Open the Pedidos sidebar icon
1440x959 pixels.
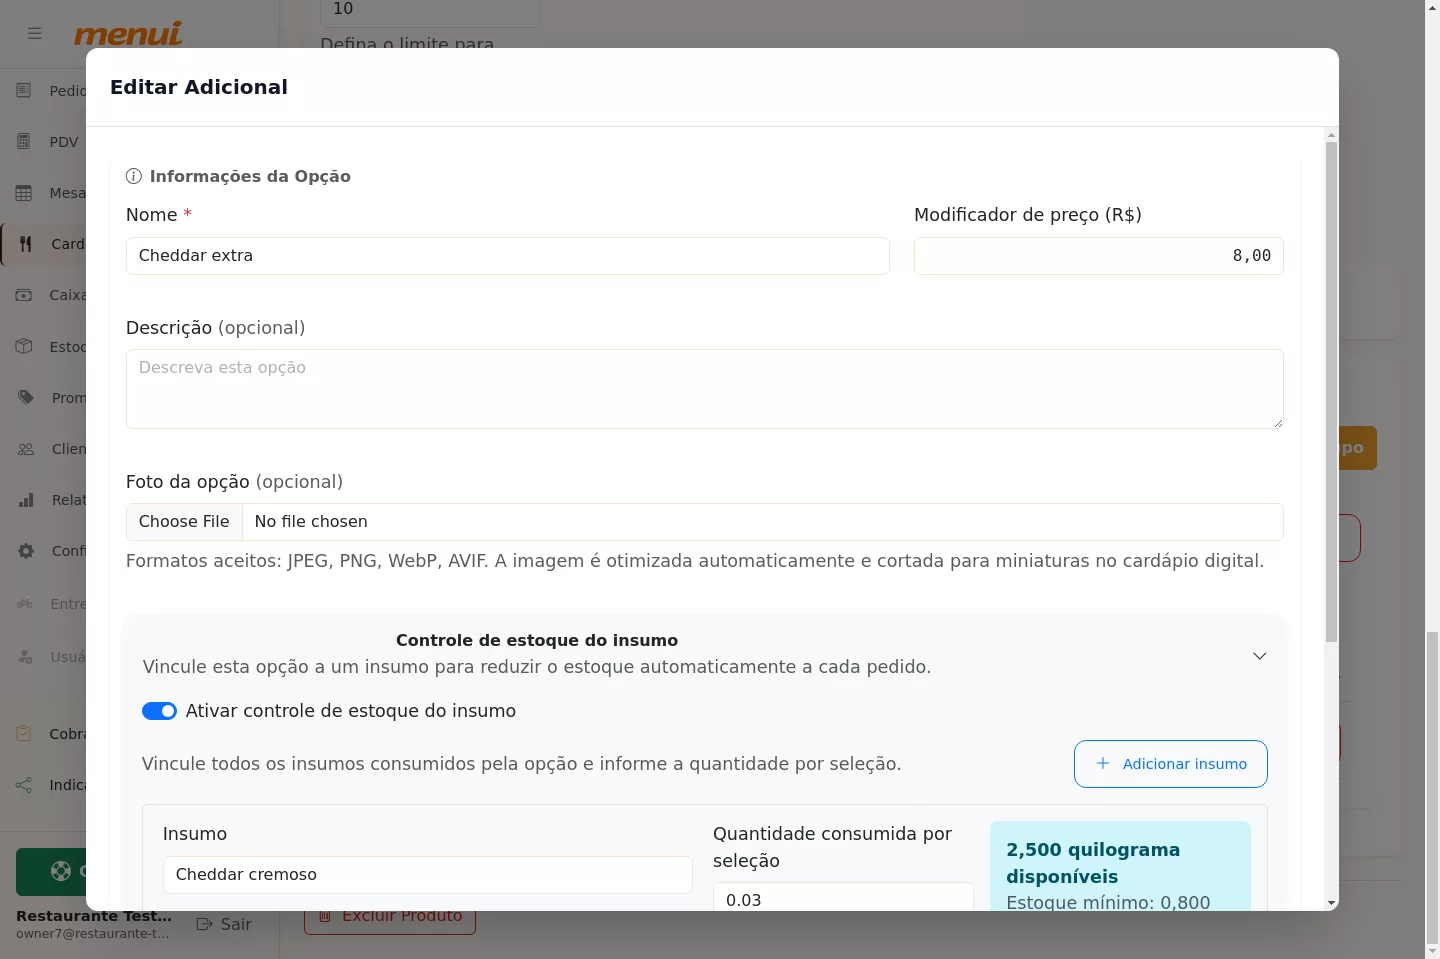[x=24, y=91]
